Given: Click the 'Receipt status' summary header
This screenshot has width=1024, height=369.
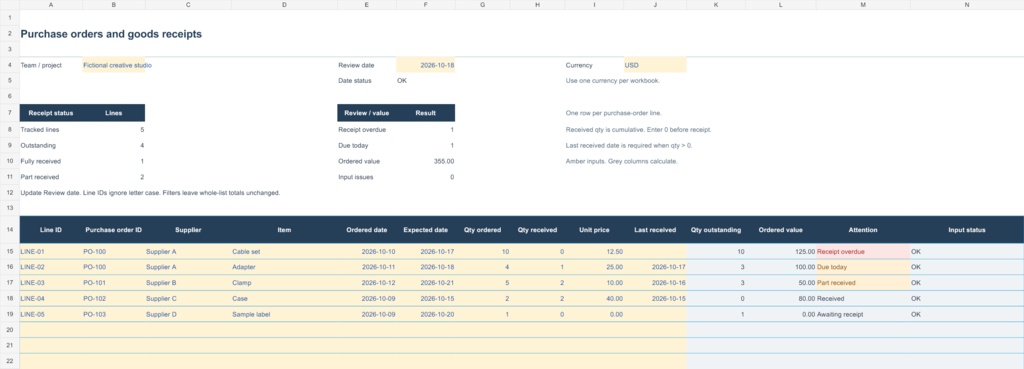Looking at the screenshot, I should click(x=51, y=113).
